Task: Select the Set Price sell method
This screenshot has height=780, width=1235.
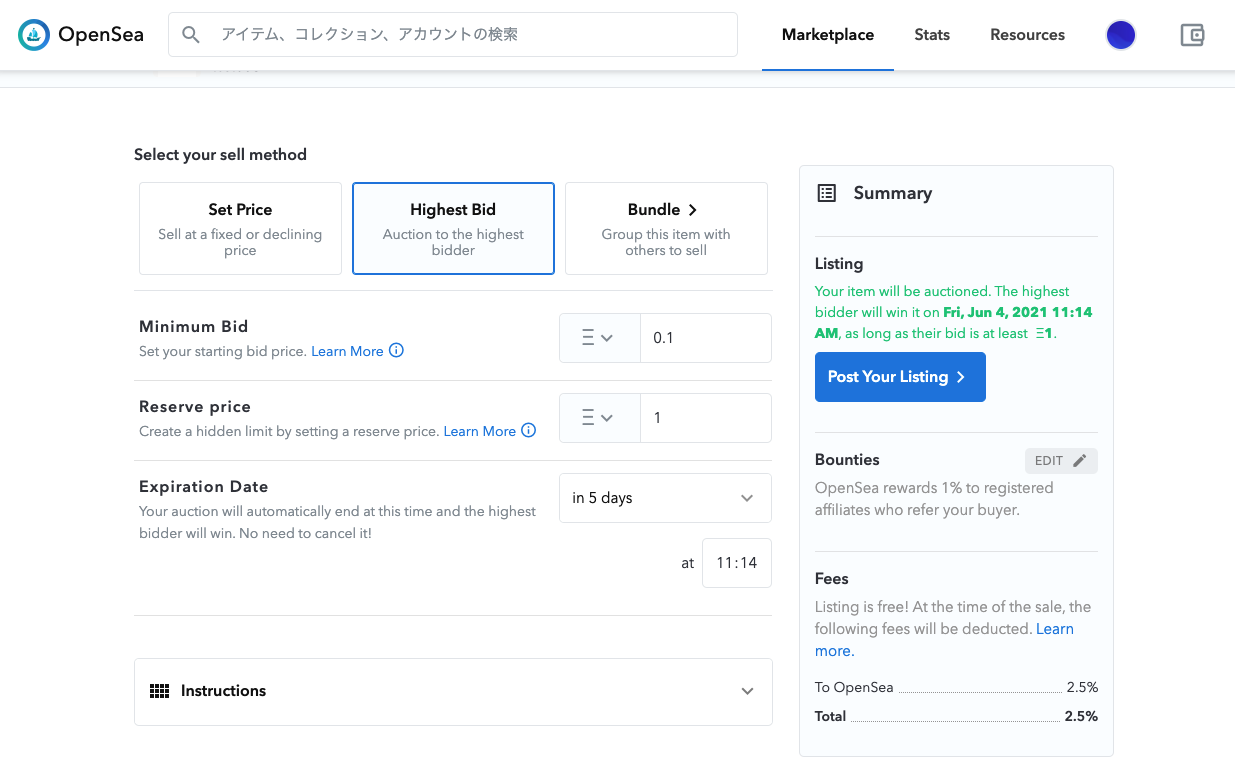Action: (240, 228)
